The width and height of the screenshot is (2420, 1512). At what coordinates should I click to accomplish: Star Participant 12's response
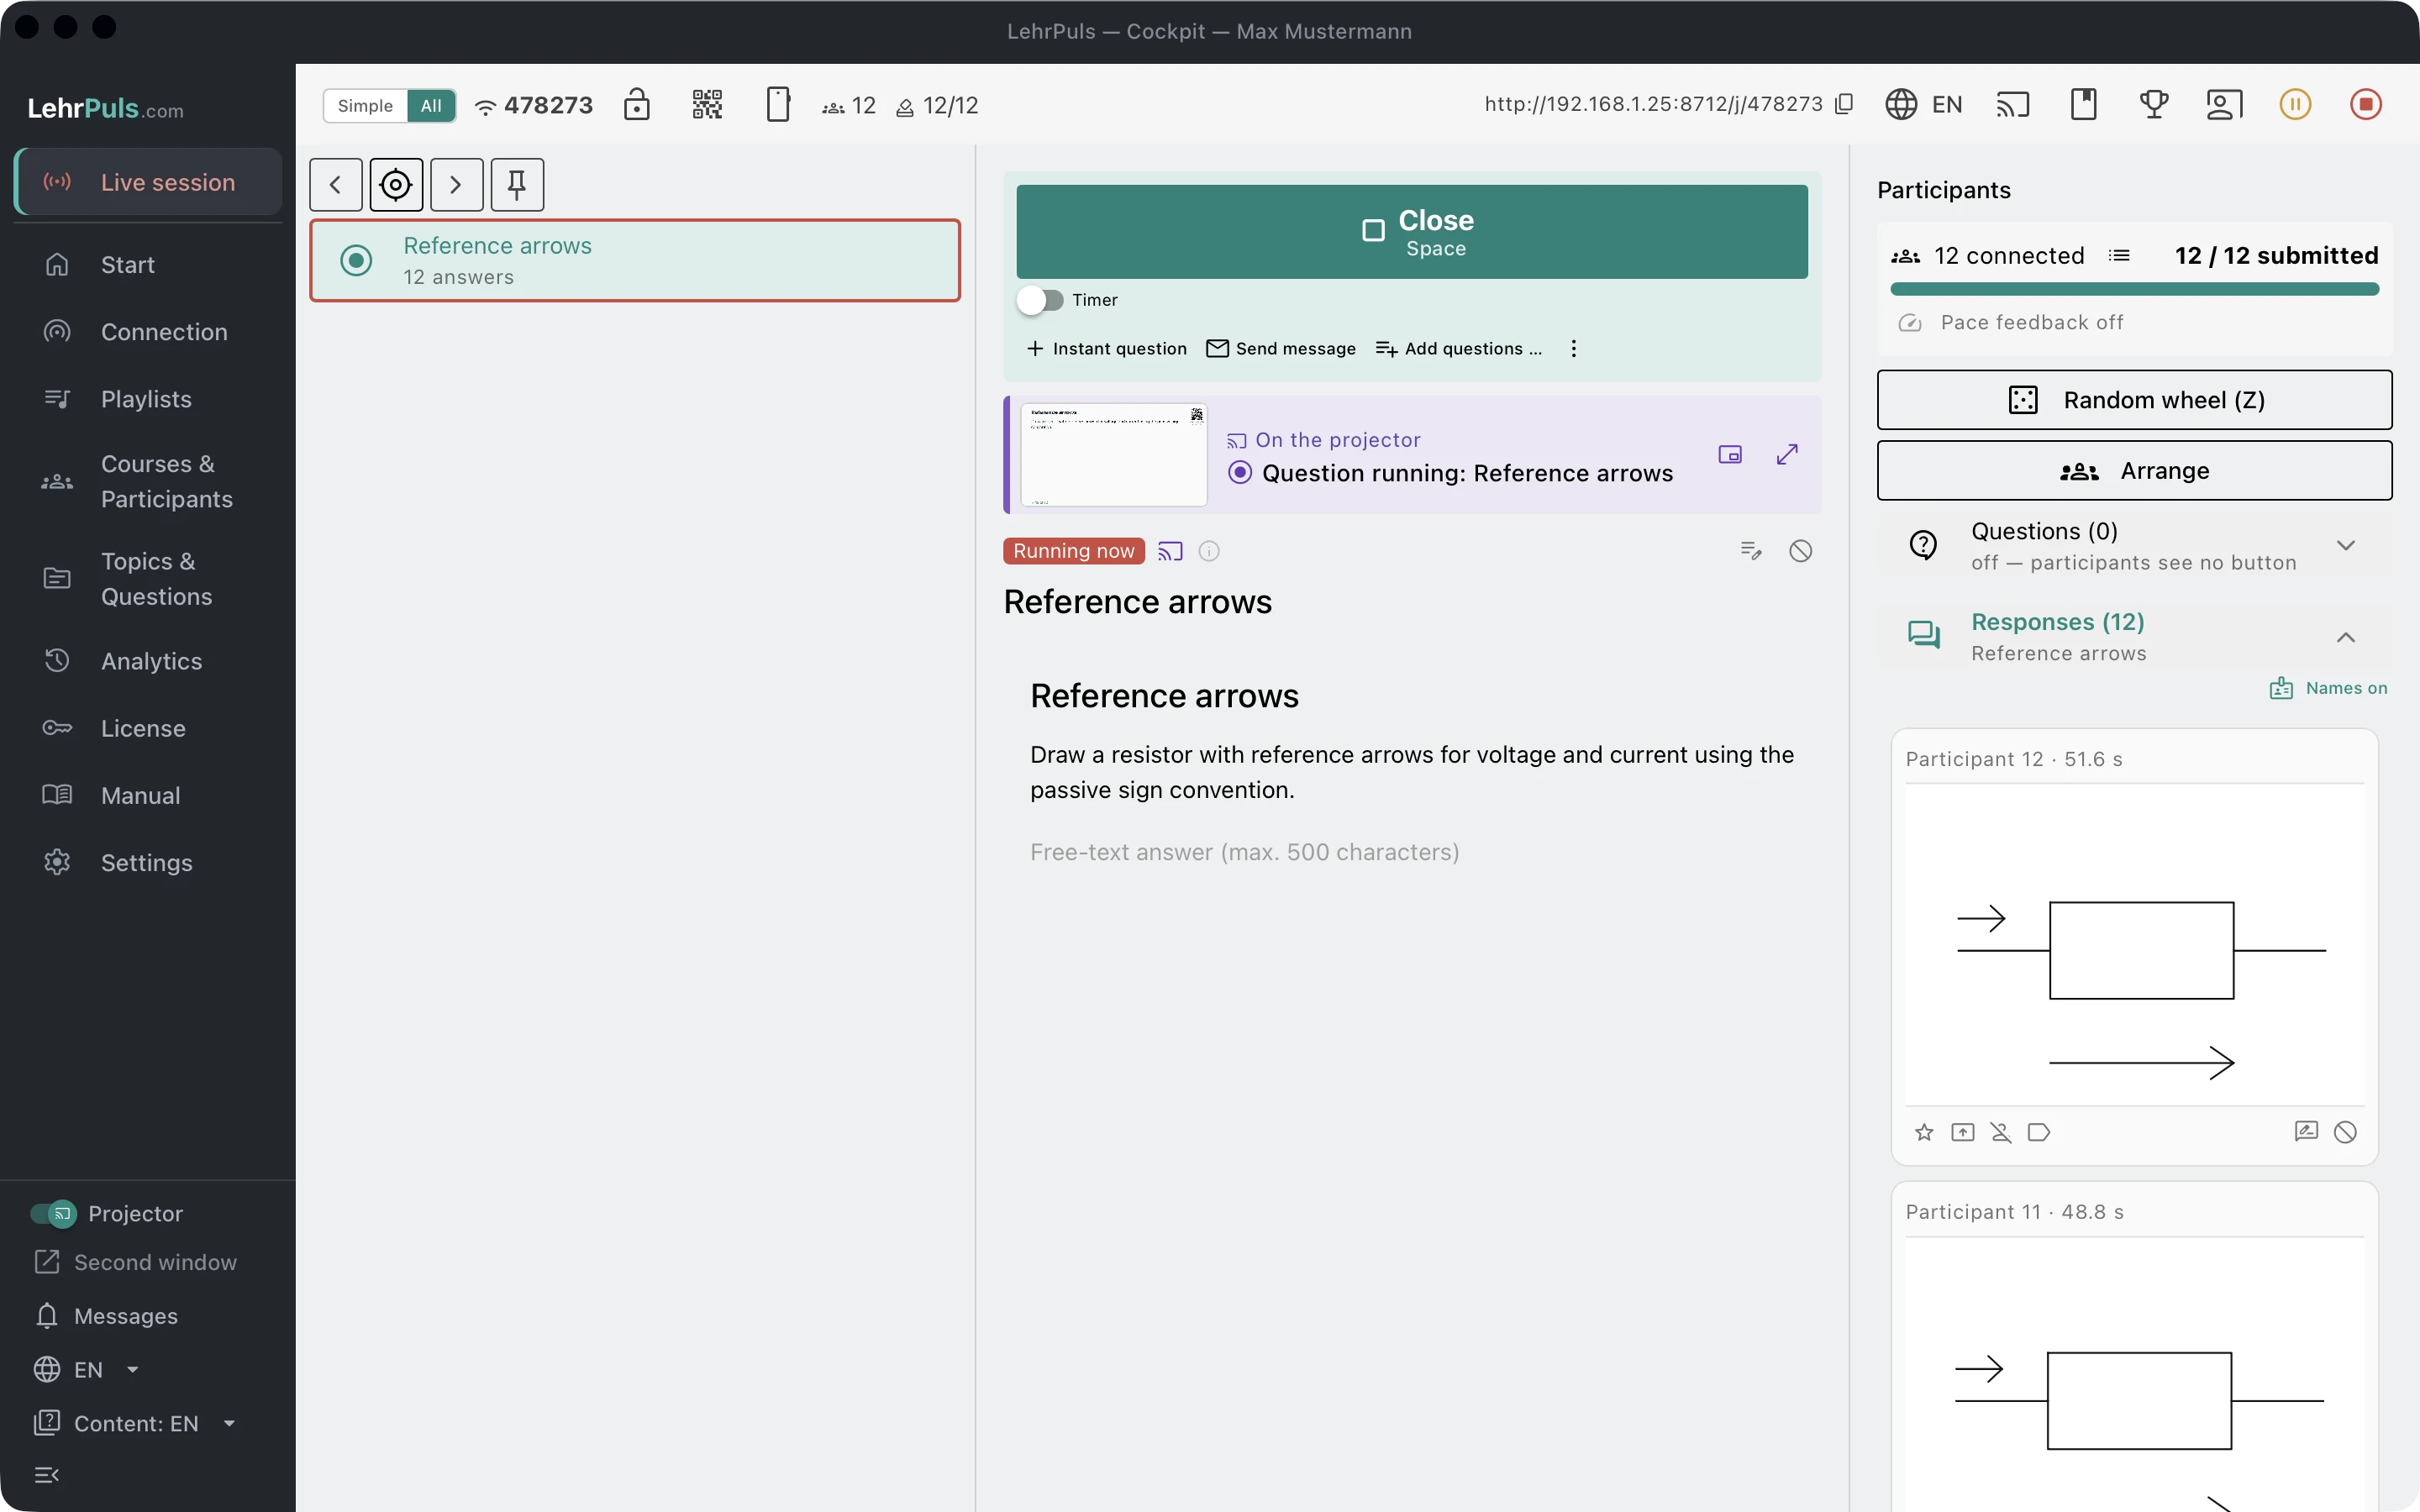click(x=1924, y=1132)
